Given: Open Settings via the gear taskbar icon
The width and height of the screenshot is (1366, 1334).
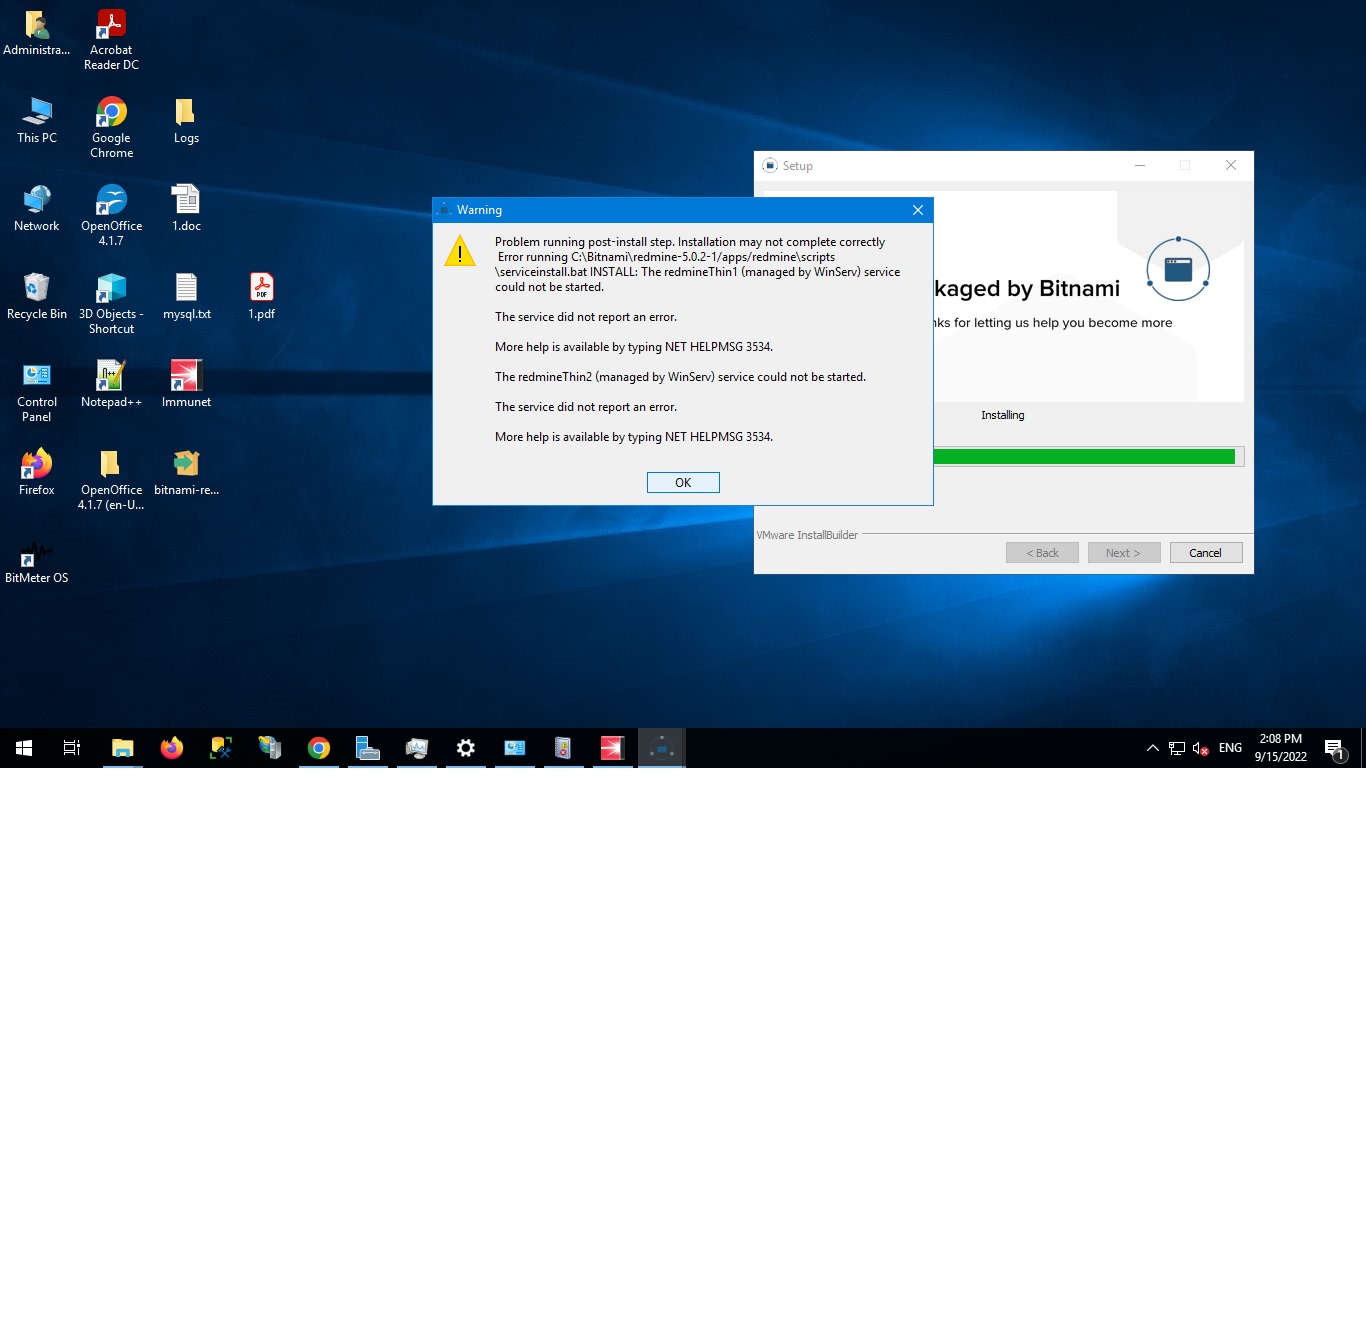Looking at the screenshot, I should [466, 747].
